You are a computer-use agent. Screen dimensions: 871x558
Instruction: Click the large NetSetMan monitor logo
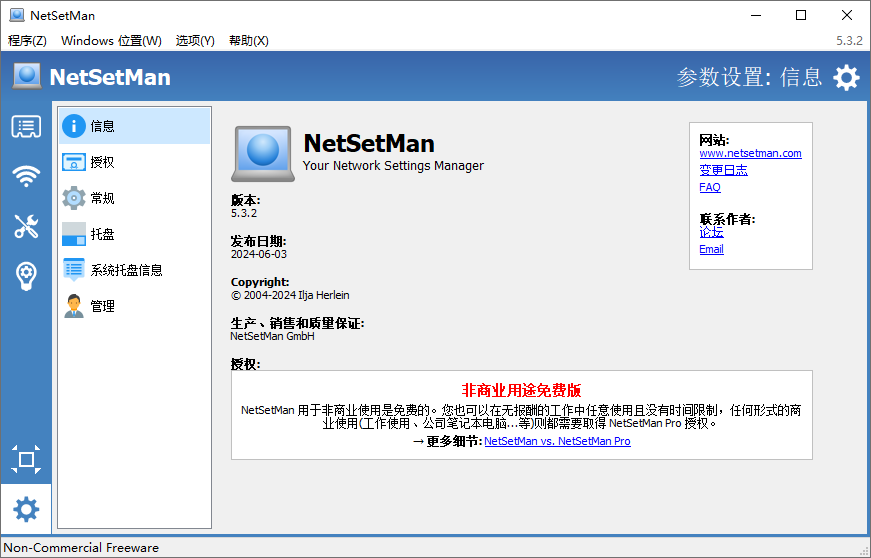click(263, 154)
